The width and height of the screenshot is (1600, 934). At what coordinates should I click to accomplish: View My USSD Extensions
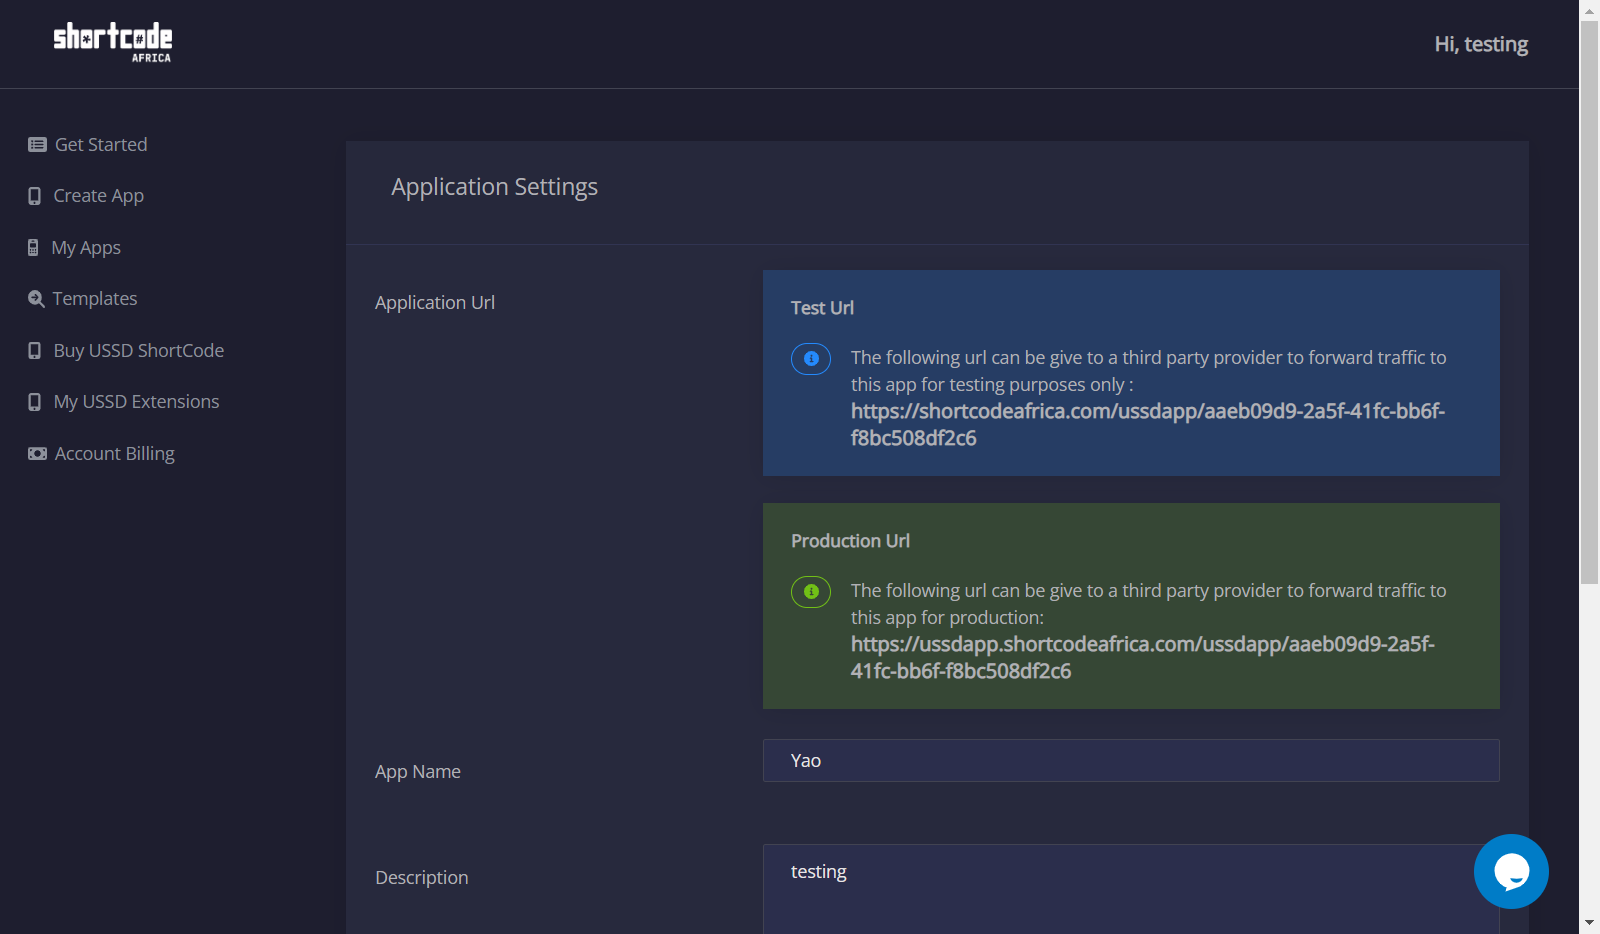click(x=136, y=402)
